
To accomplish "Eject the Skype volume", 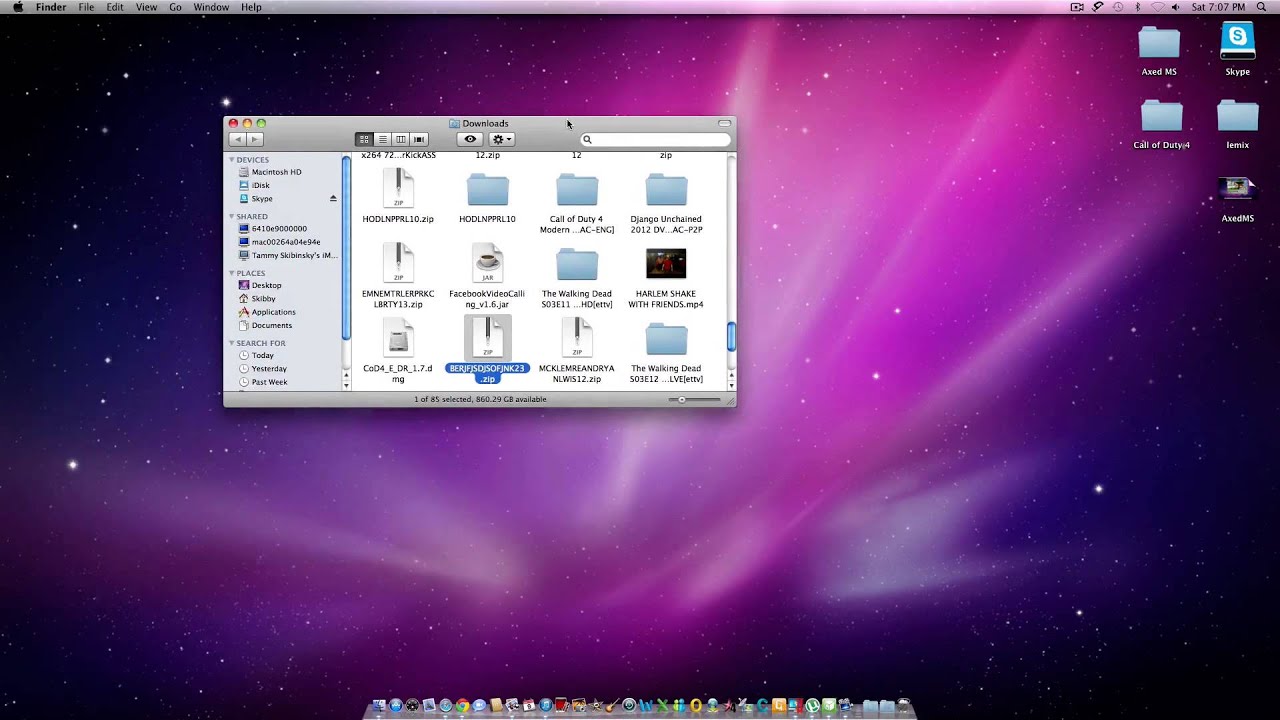I will 333,198.
